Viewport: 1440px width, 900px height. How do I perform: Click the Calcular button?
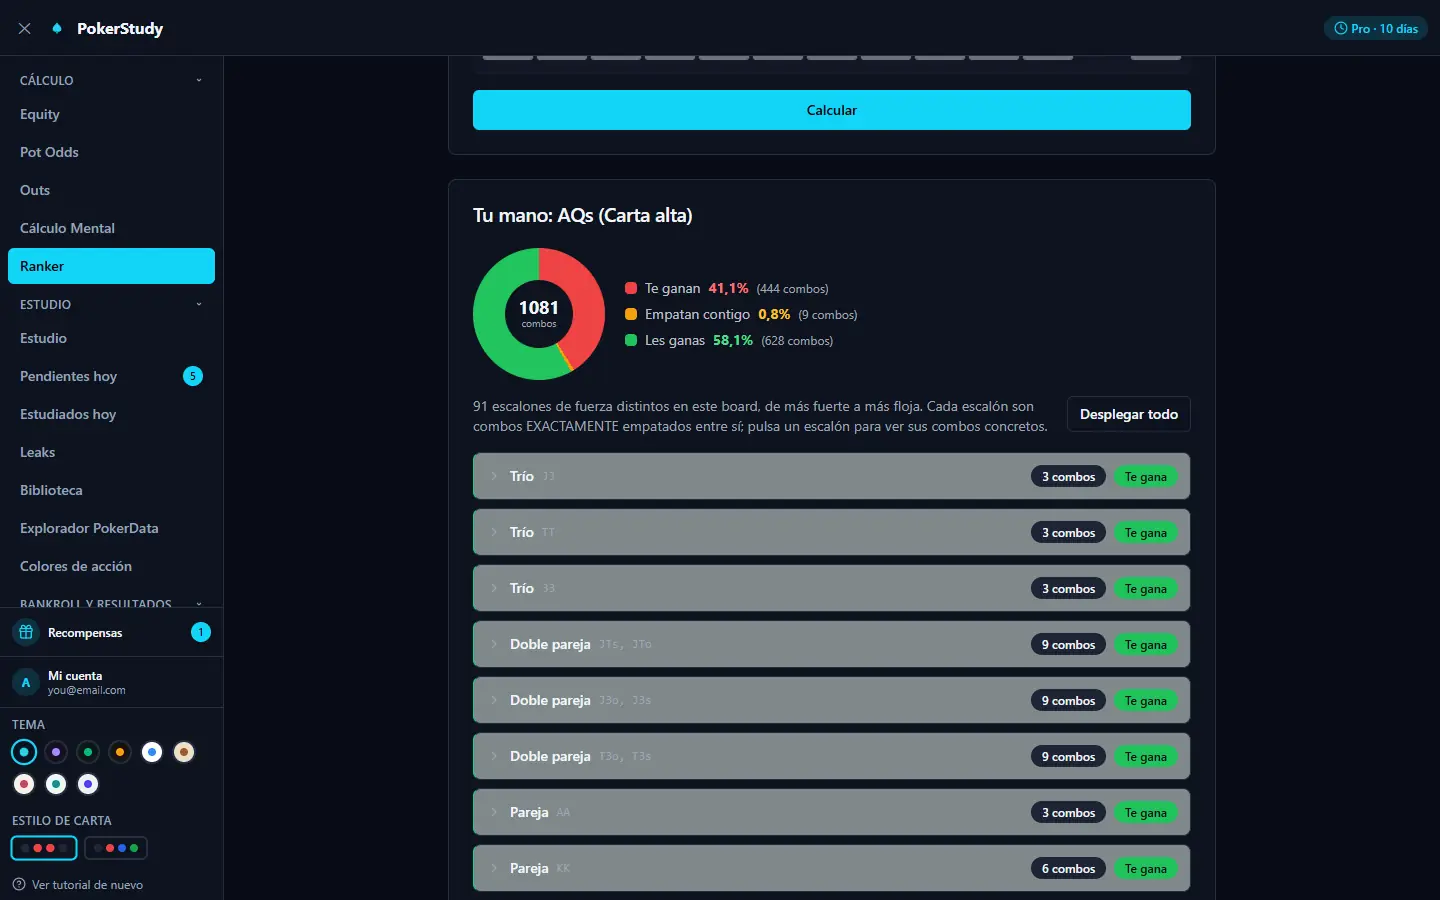[x=831, y=110]
